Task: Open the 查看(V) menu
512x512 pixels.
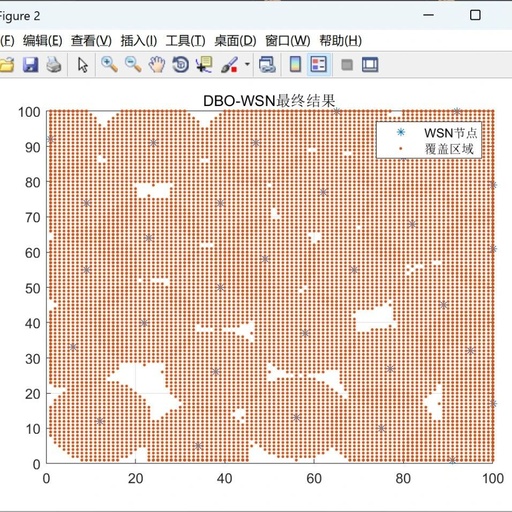Action: [x=91, y=41]
